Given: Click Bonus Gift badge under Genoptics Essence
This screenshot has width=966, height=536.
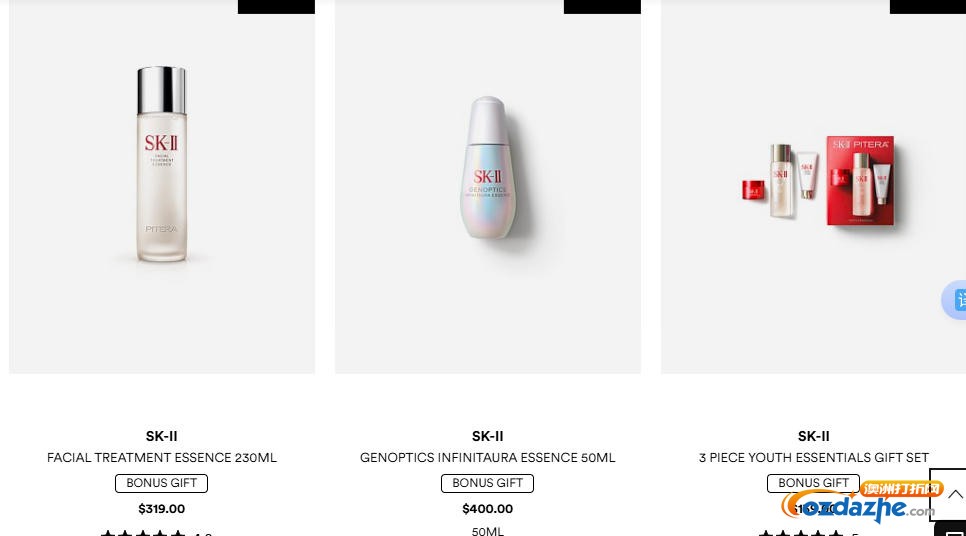Looking at the screenshot, I should [x=487, y=483].
